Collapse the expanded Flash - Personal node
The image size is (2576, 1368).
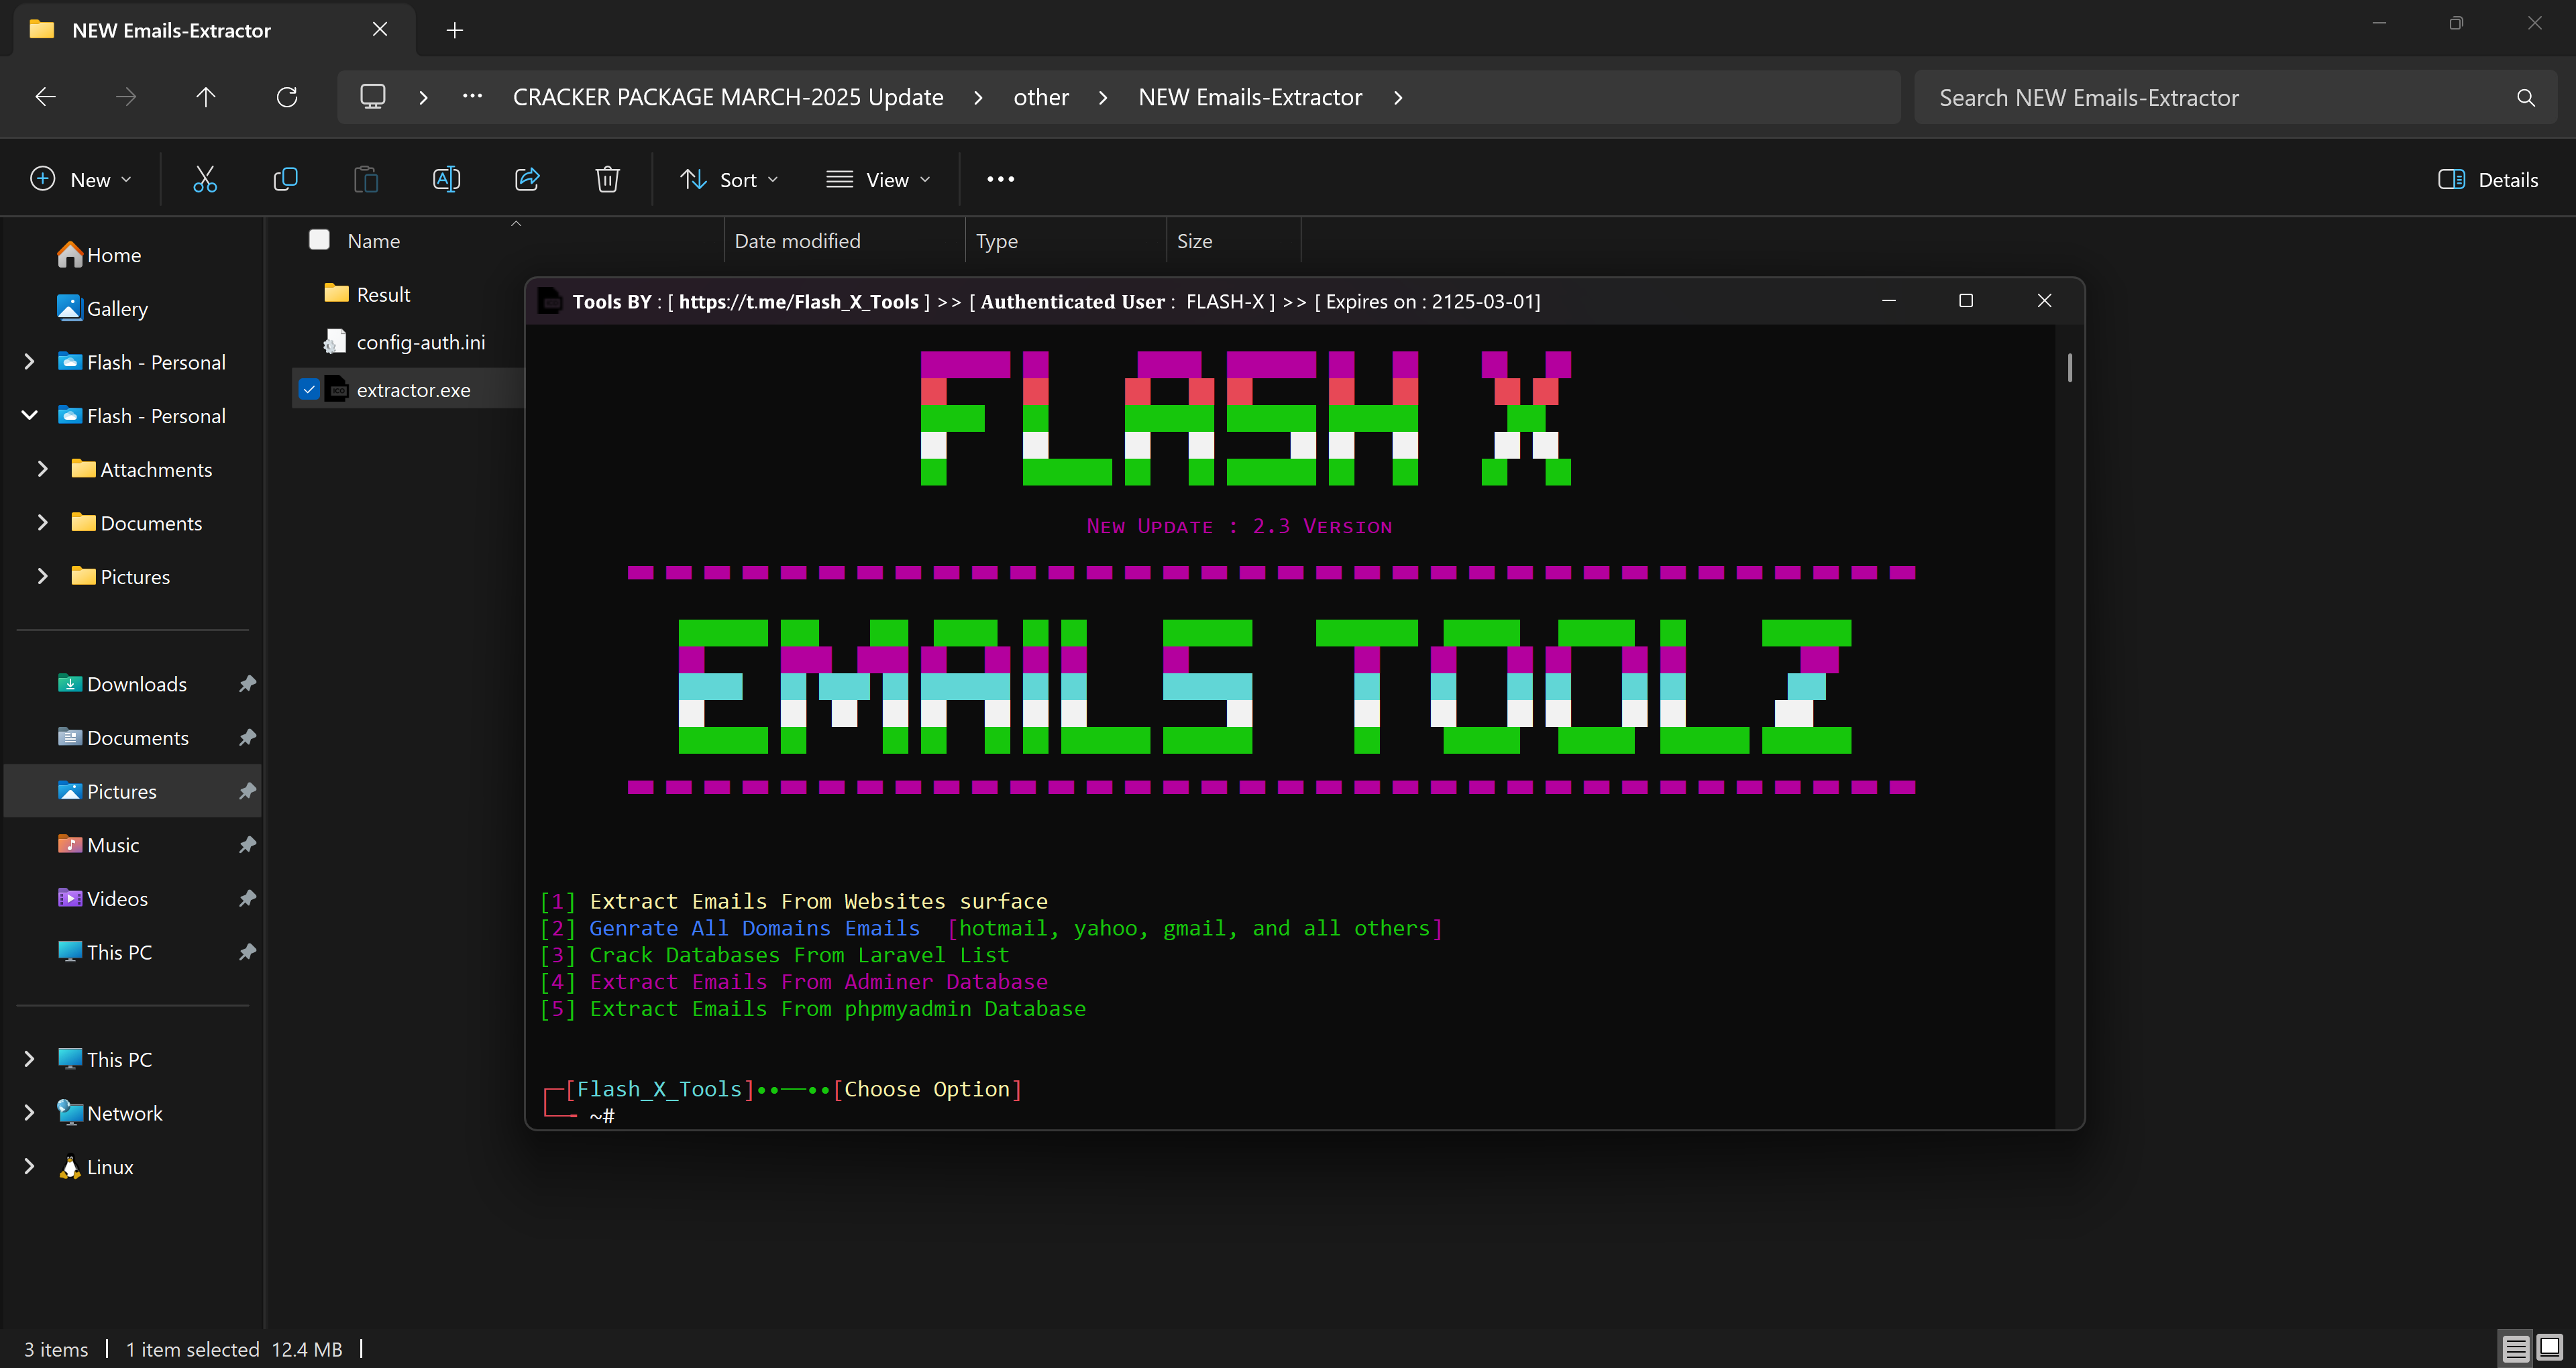click(30, 415)
